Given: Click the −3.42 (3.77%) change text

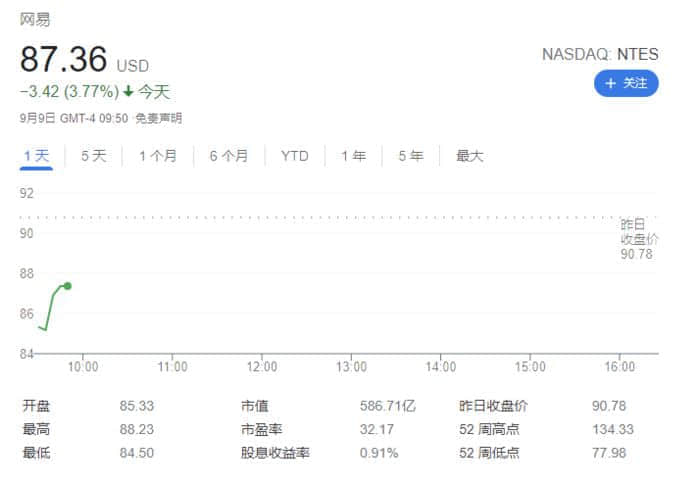Looking at the screenshot, I should [70, 92].
